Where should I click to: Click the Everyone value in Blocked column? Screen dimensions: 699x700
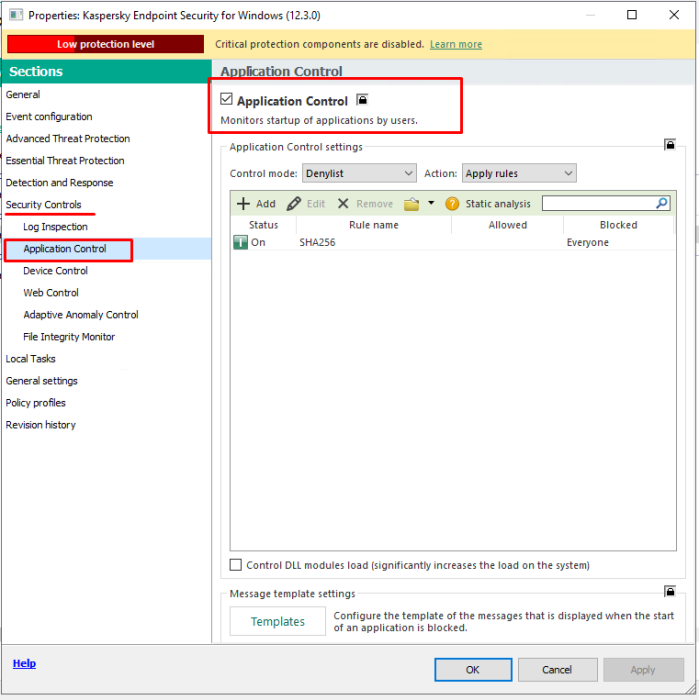pyautogui.click(x=587, y=242)
